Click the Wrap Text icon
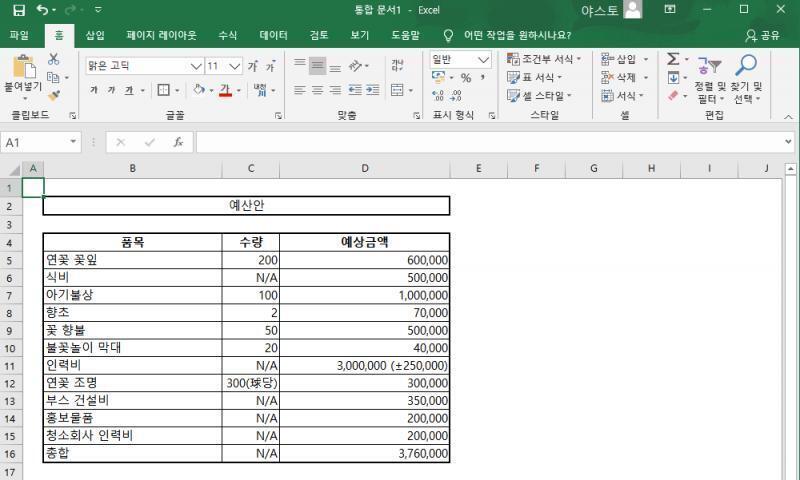Screen dimensions: 800x480 tap(397, 65)
